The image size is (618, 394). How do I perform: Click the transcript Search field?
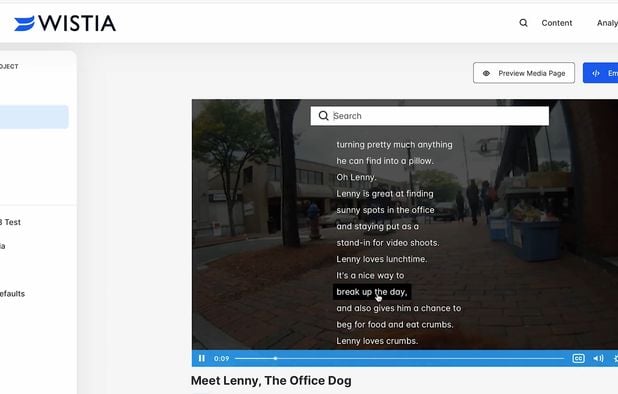point(430,116)
